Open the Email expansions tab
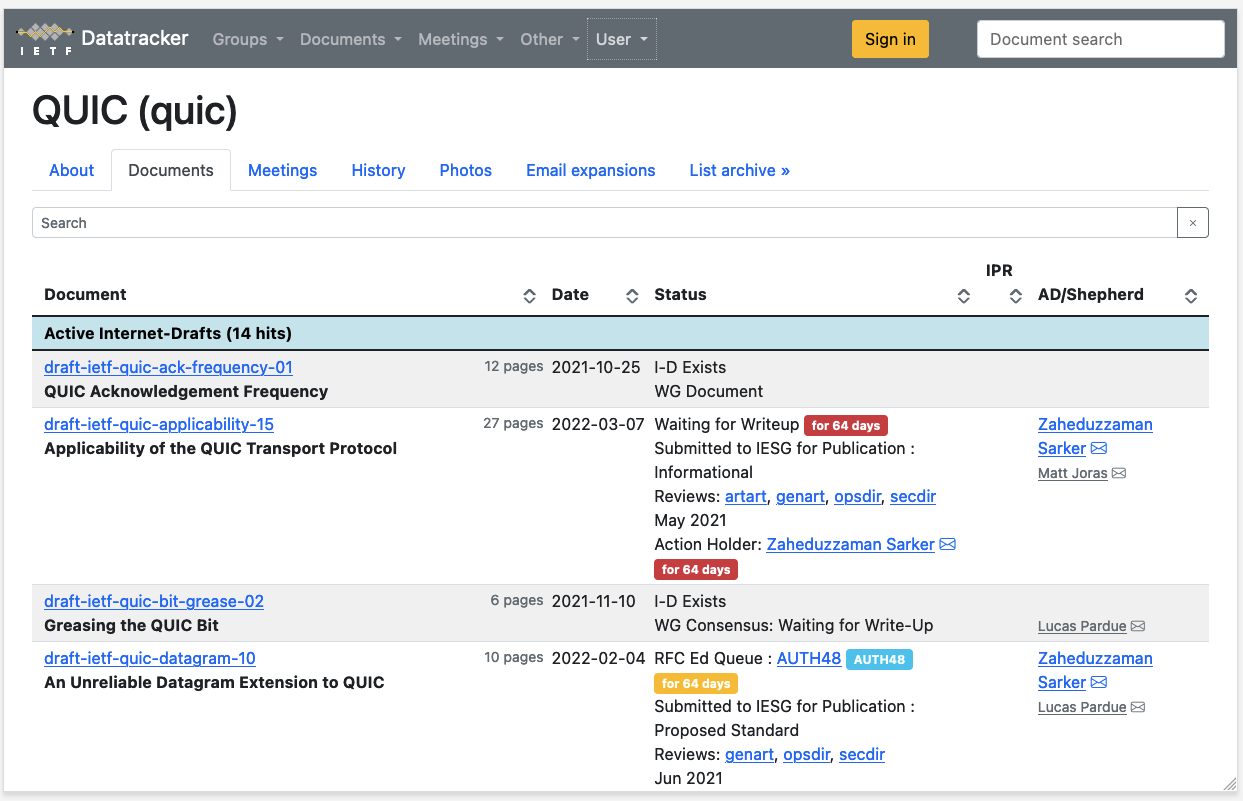The image size is (1243, 801). coord(590,170)
